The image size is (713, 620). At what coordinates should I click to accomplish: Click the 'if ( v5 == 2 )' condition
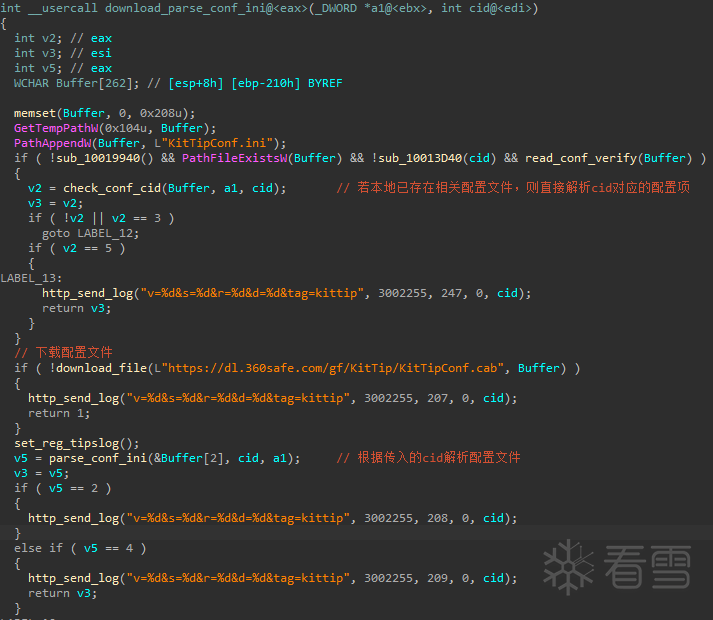(63, 489)
